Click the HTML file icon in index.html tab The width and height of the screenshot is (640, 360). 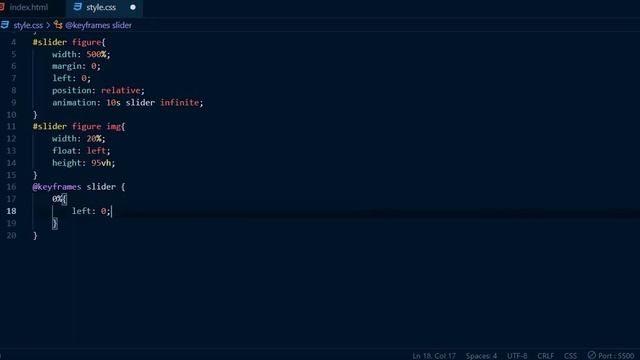[x=2, y=7]
